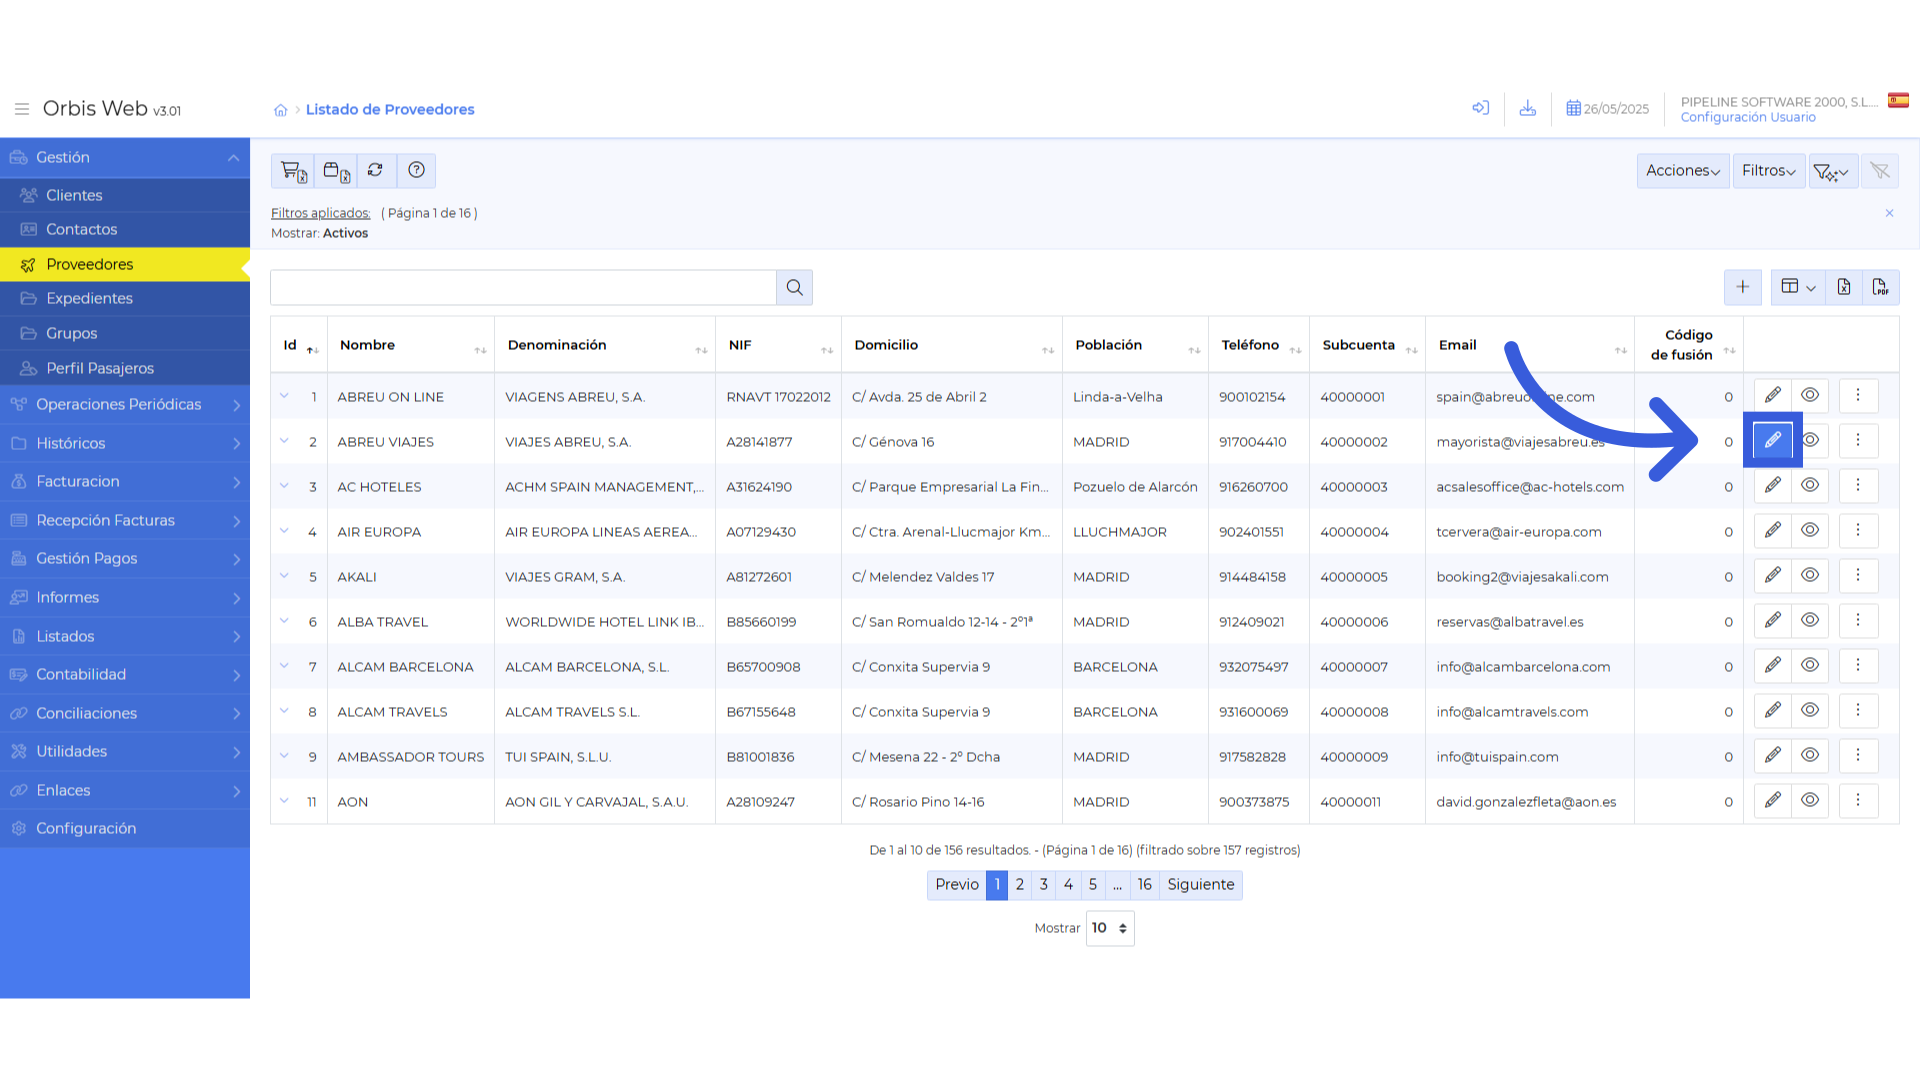Click the search magnifier button
Image resolution: width=1920 pixels, height=1080 pixels.
795,288
